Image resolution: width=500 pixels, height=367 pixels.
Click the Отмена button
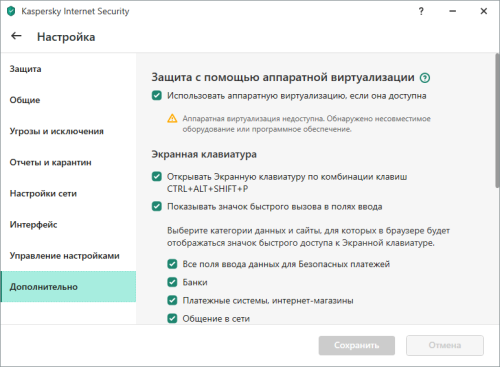coord(445,345)
